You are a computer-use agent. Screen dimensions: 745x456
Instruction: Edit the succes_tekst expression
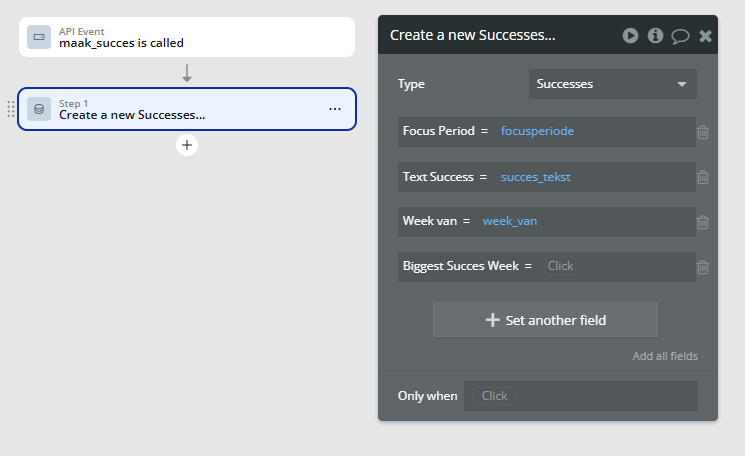[x=535, y=177]
